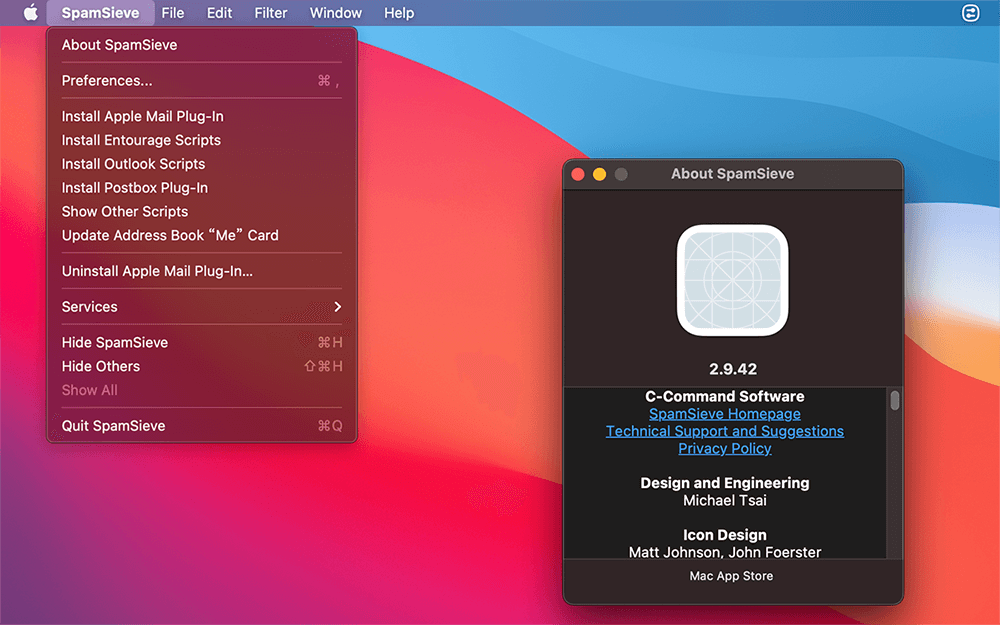Viewport: 1000px width, 625px height.
Task: Select Install Outlook Scripts
Action: [x=202, y=164]
